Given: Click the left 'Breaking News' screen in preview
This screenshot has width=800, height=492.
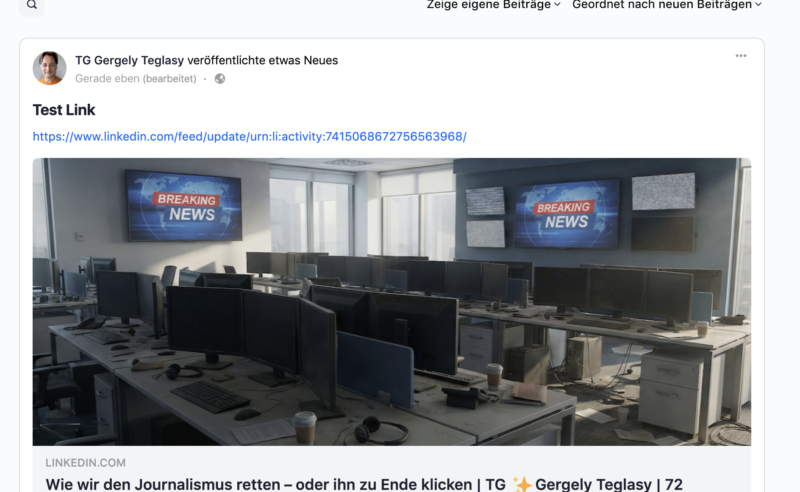Looking at the screenshot, I should click(183, 206).
